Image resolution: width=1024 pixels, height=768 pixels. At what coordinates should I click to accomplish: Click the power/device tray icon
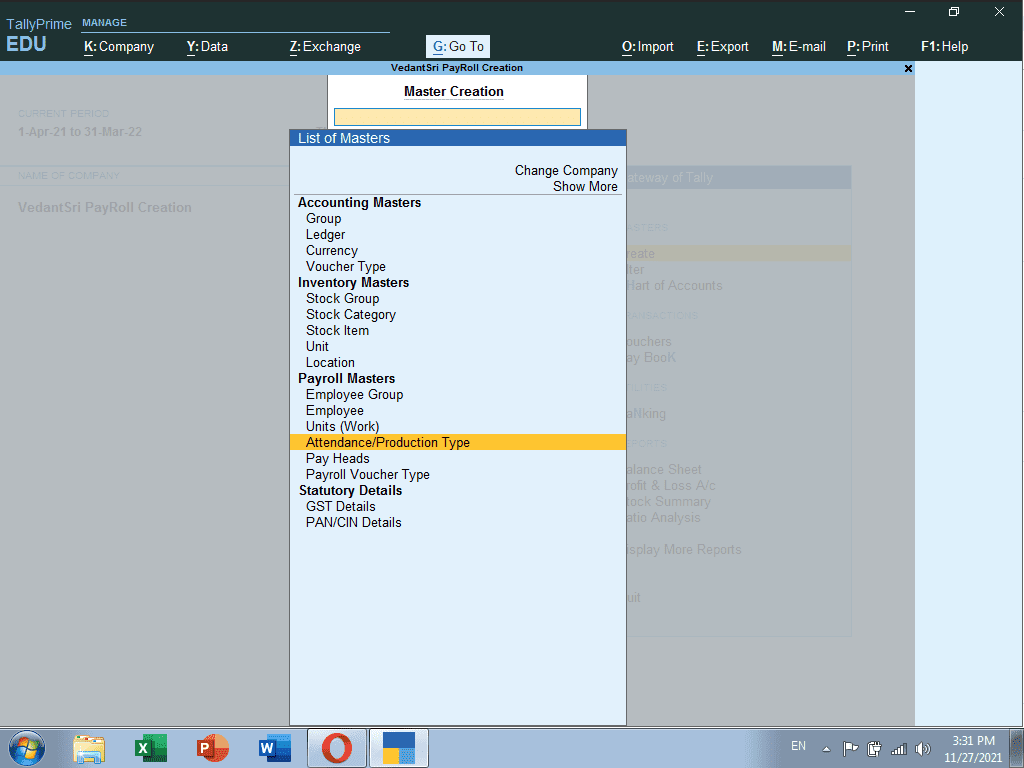pyautogui.click(x=874, y=749)
